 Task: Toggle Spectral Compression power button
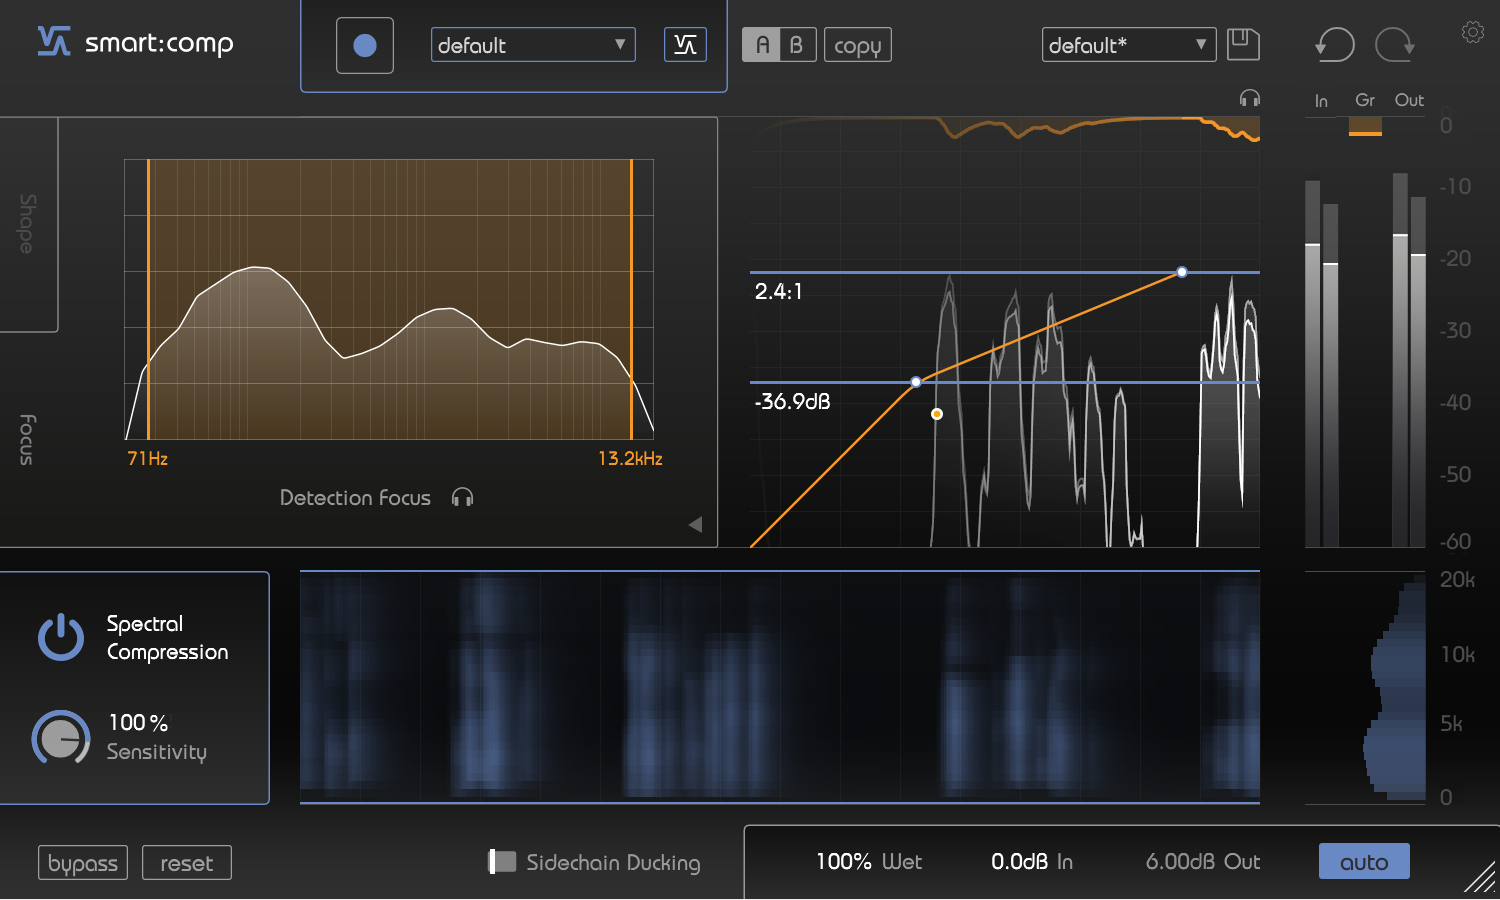pyautogui.click(x=60, y=637)
